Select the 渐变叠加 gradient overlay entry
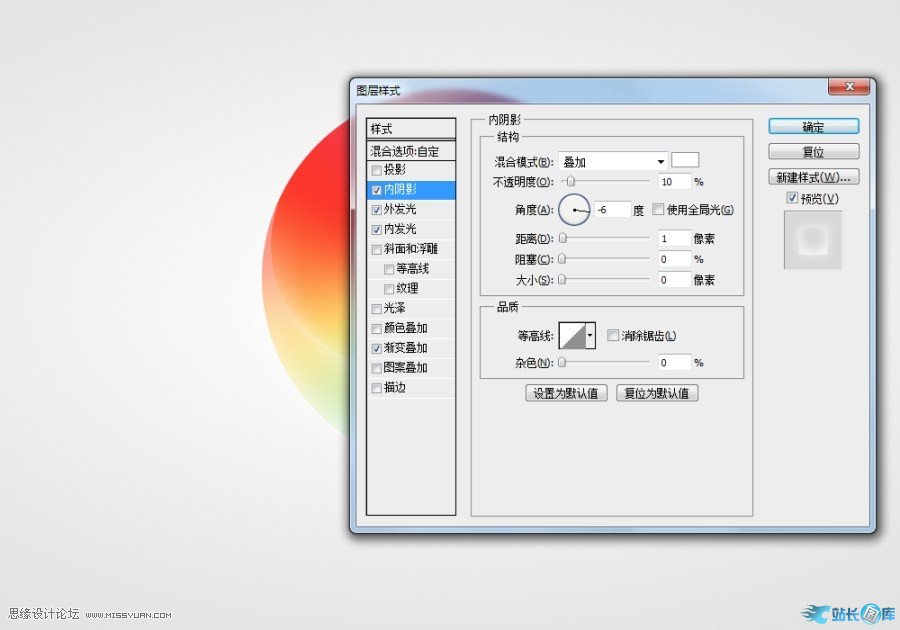This screenshot has height=630, width=900. 406,348
